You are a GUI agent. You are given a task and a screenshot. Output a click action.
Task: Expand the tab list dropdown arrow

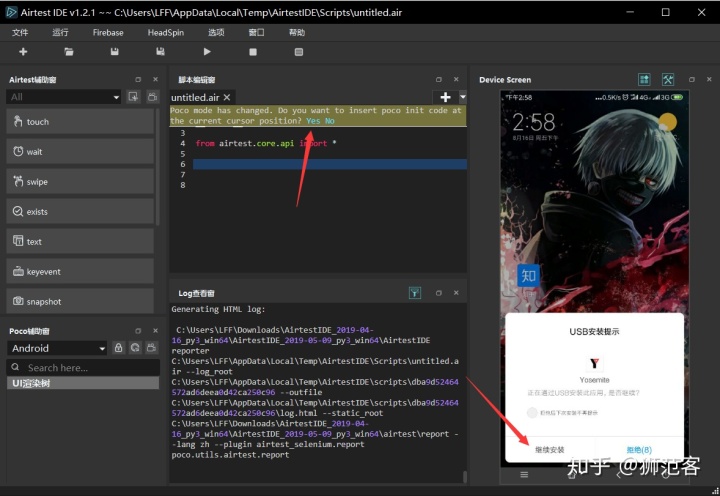coord(462,97)
